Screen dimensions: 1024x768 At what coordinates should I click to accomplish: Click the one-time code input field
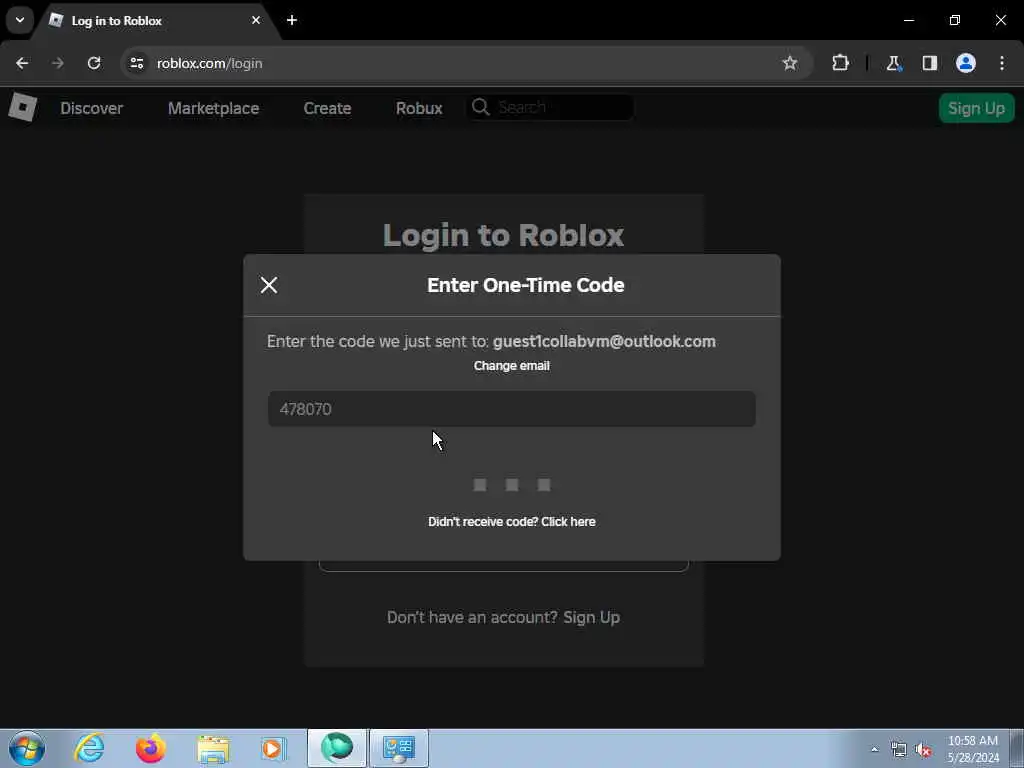511,409
